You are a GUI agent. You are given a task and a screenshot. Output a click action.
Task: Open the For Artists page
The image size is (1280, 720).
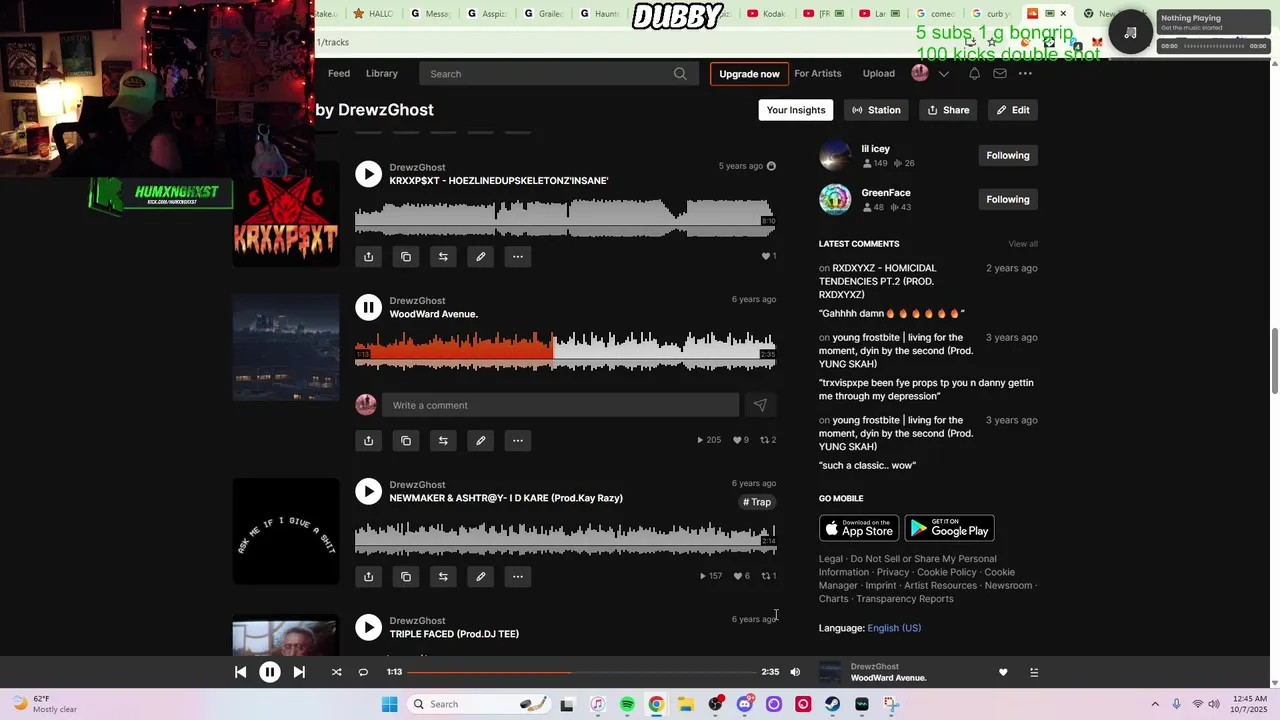pyautogui.click(x=818, y=74)
